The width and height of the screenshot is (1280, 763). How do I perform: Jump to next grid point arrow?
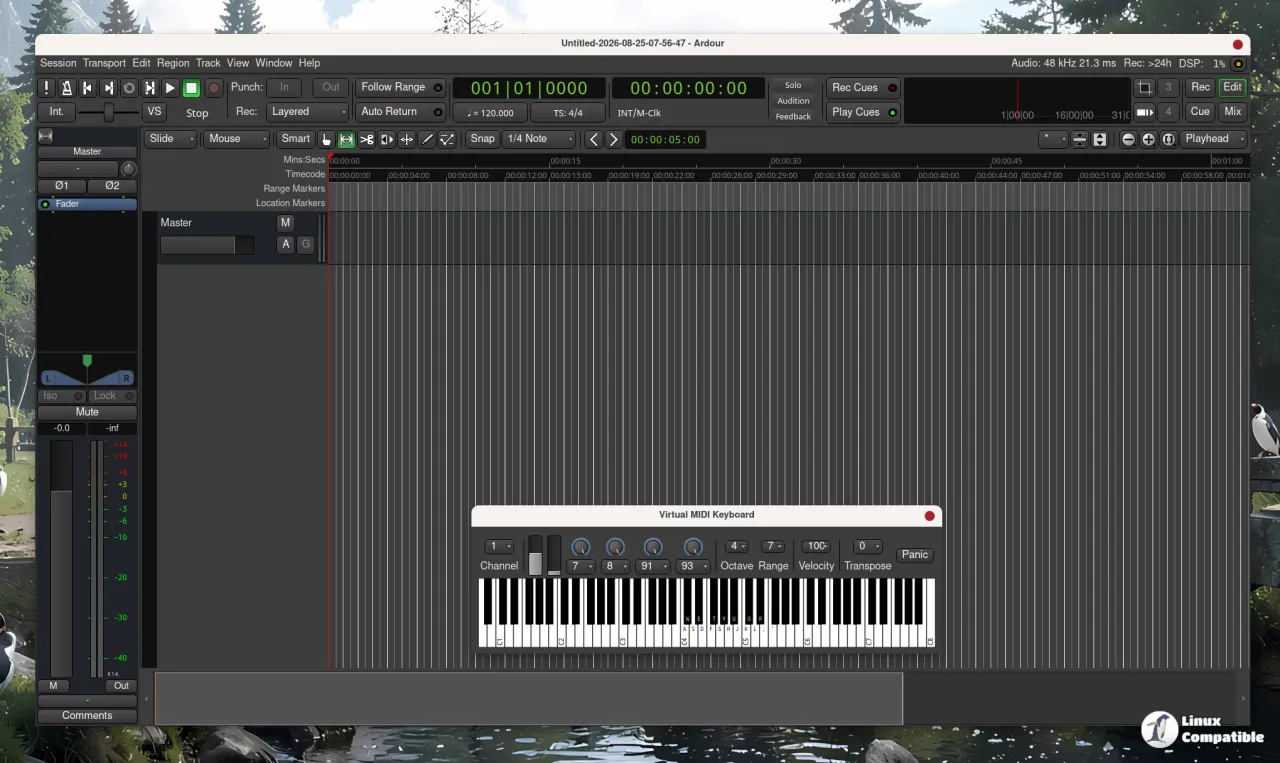614,140
